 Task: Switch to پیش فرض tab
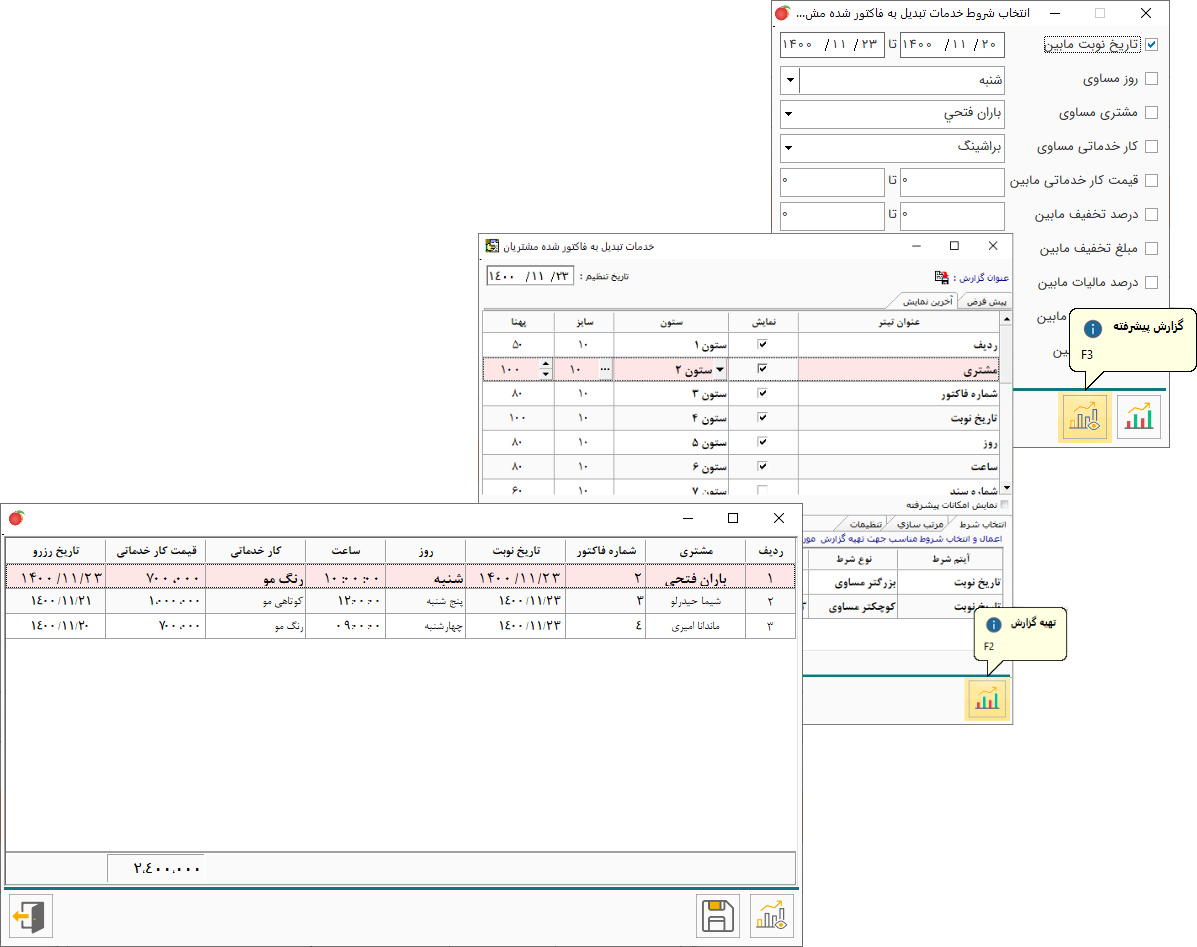coord(986,301)
